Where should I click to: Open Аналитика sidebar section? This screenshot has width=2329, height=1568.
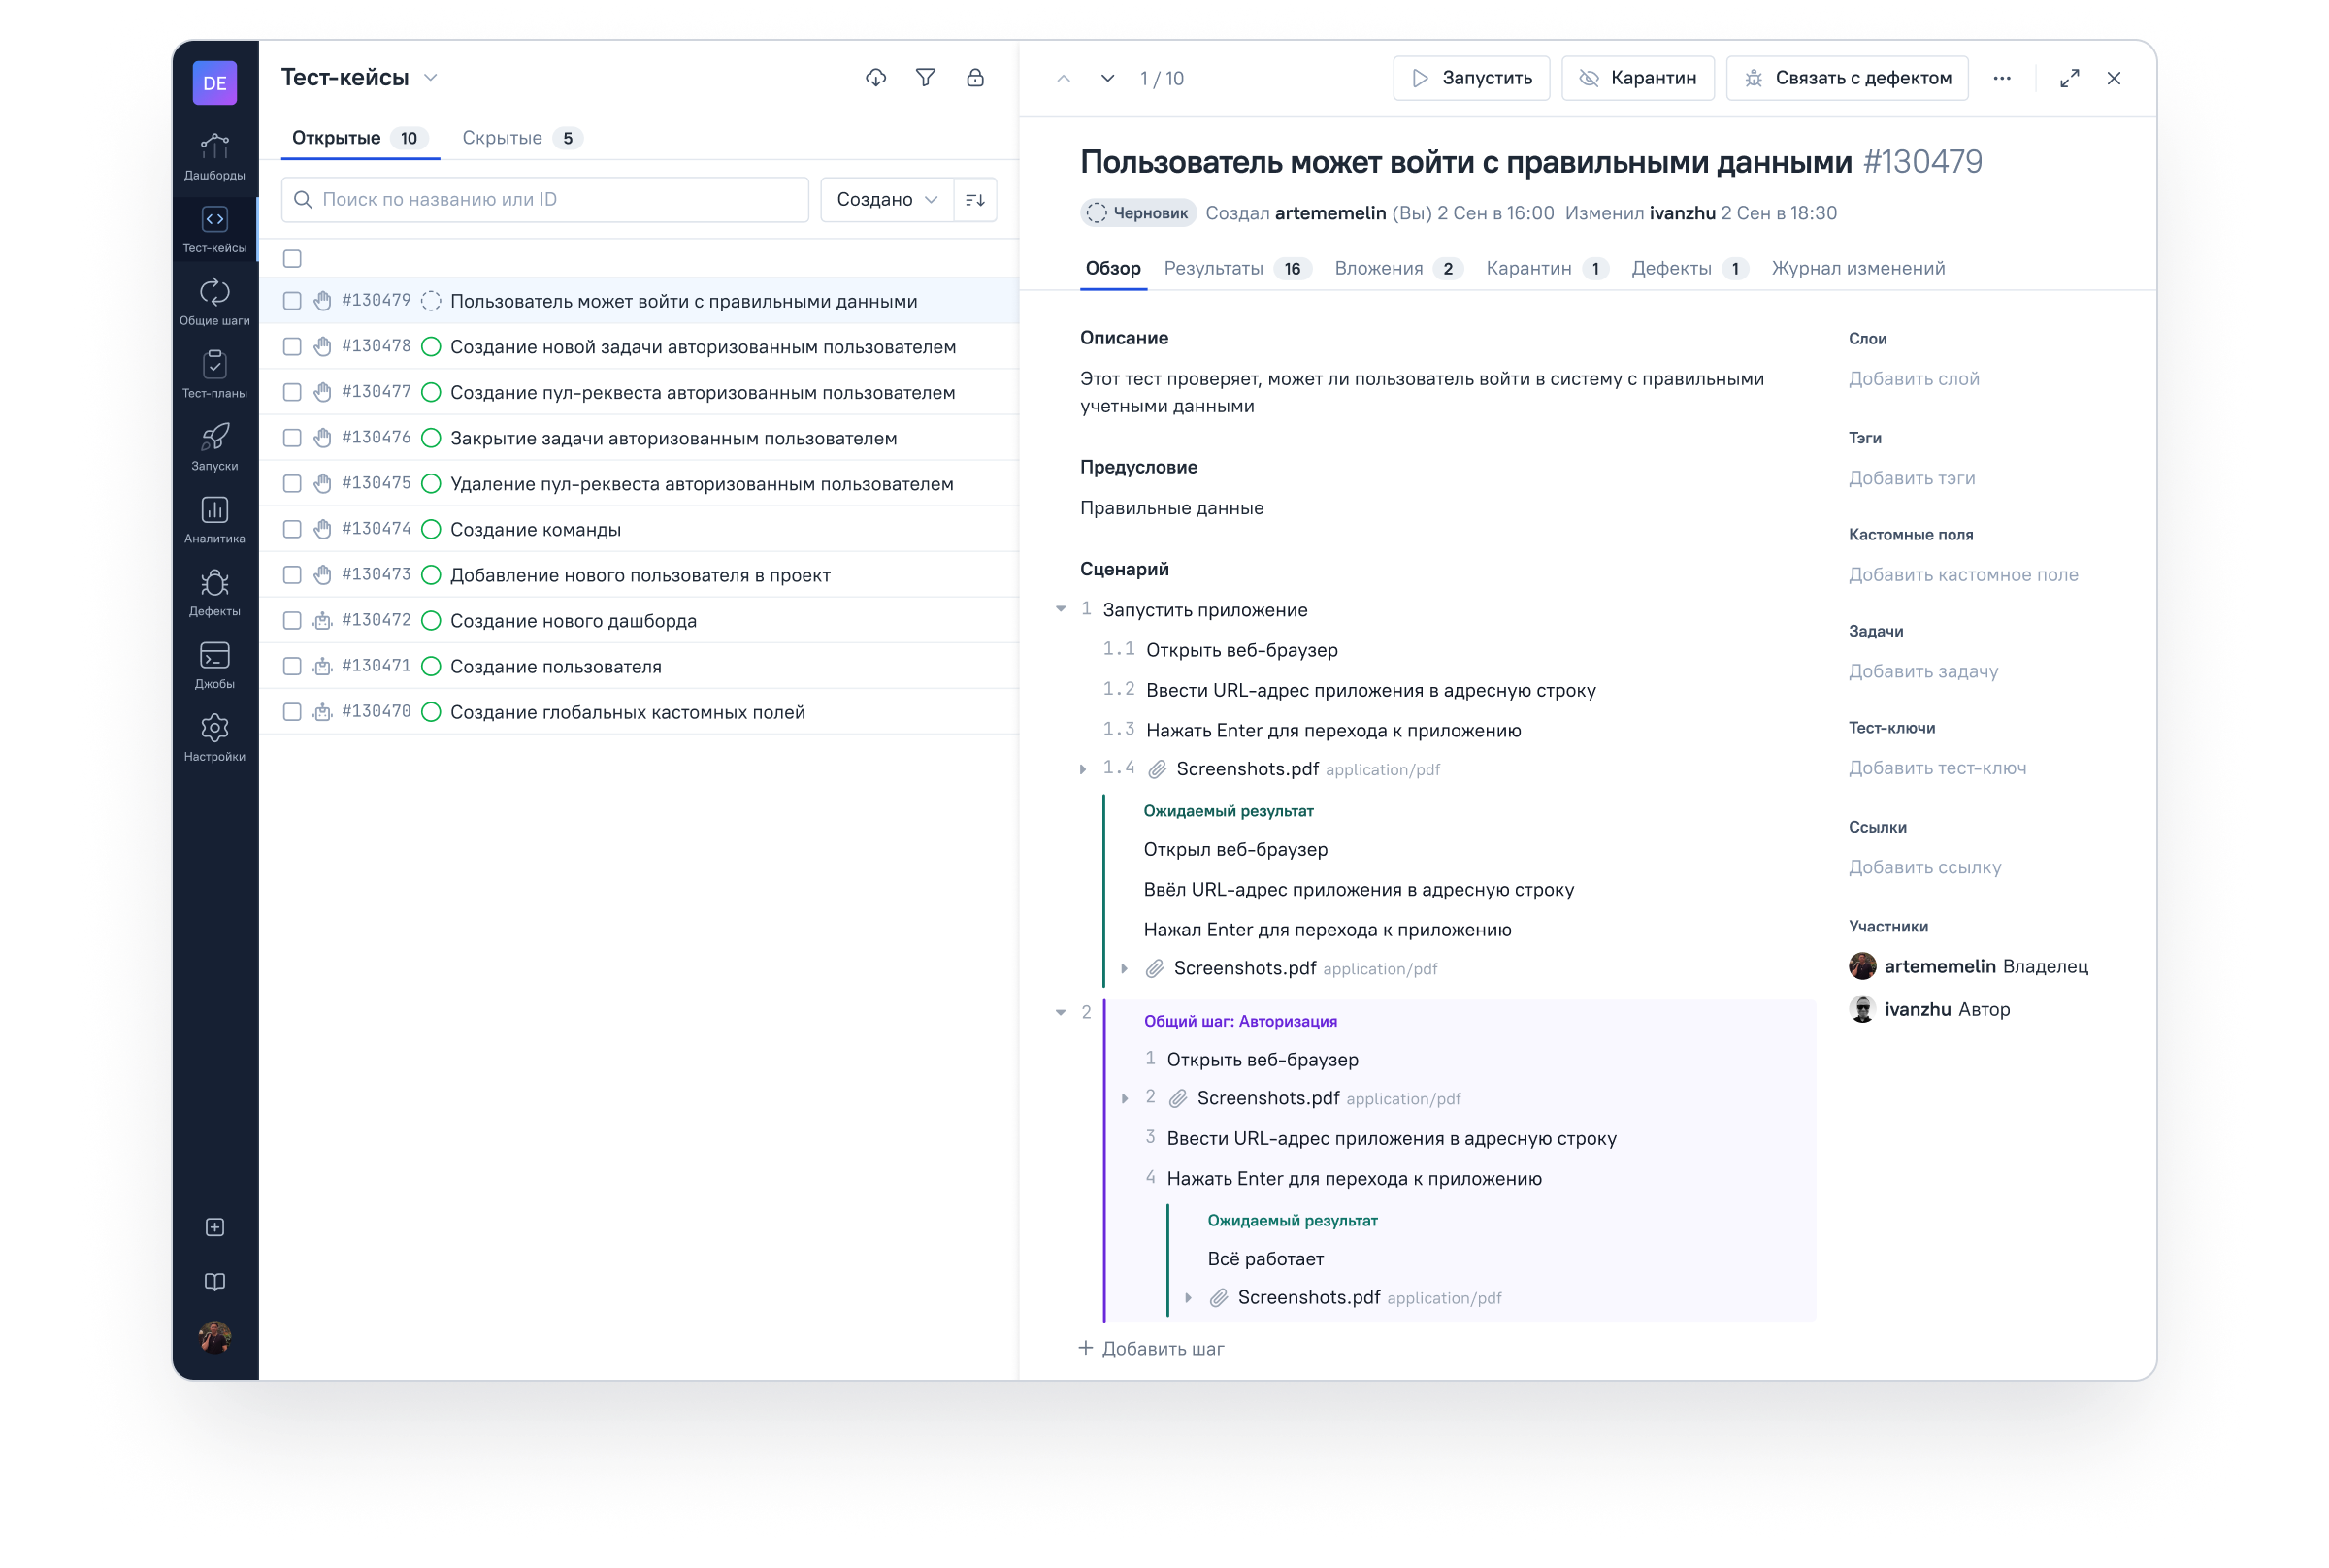[214, 520]
